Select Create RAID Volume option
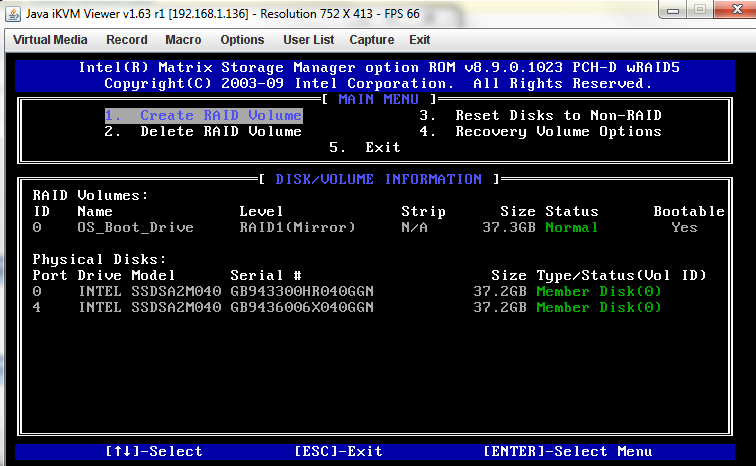 click(203, 116)
